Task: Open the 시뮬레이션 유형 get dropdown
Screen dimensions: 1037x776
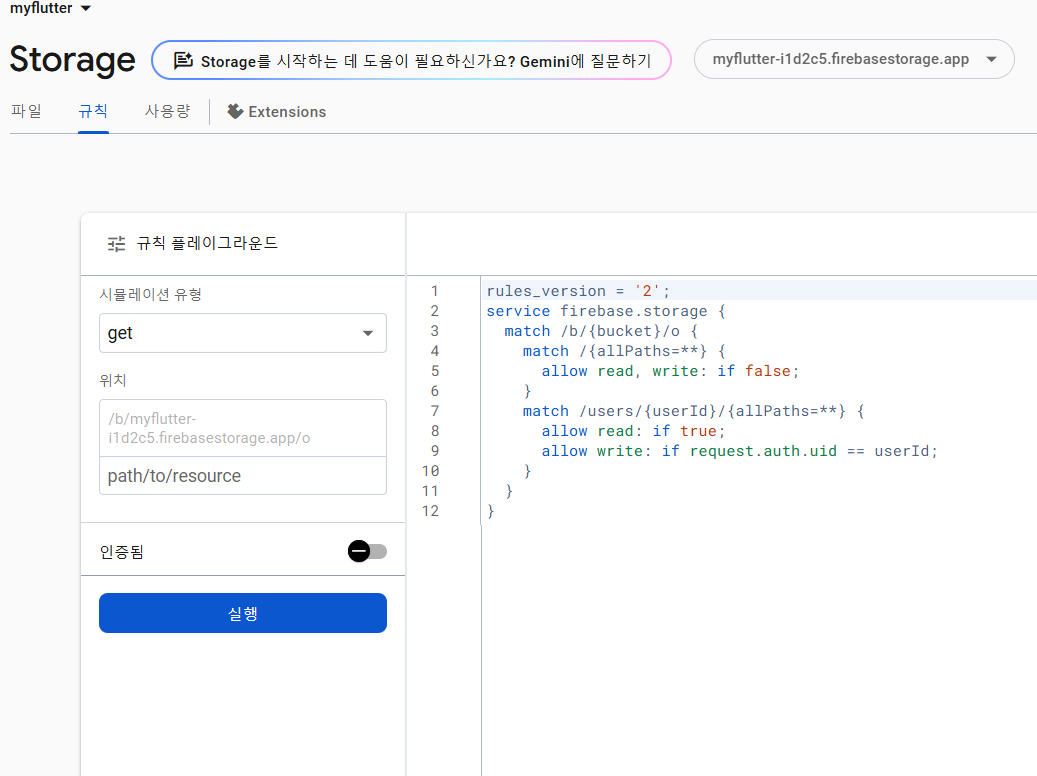Action: (x=243, y=333)
